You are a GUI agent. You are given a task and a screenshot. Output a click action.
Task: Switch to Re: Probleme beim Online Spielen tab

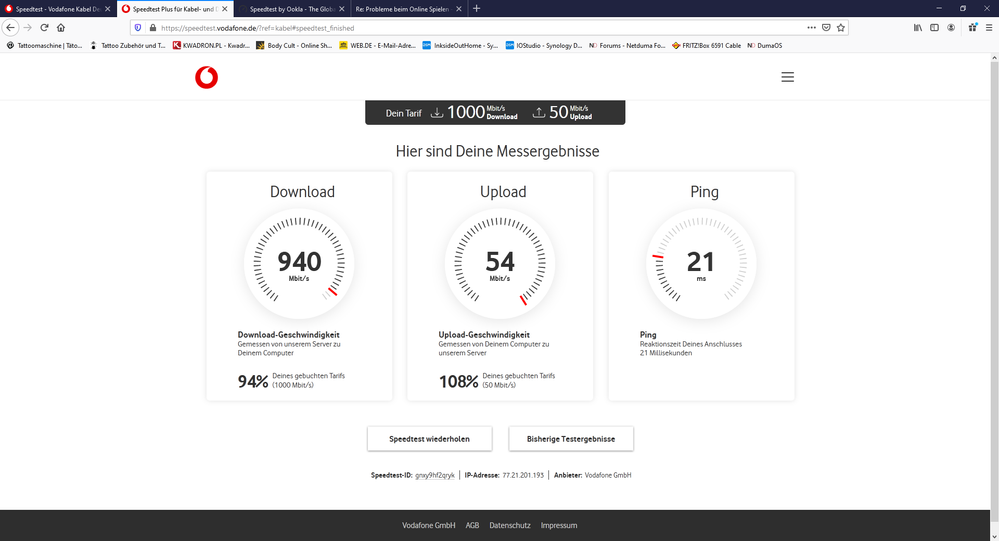pyautogui.click(x=408, y=9)
